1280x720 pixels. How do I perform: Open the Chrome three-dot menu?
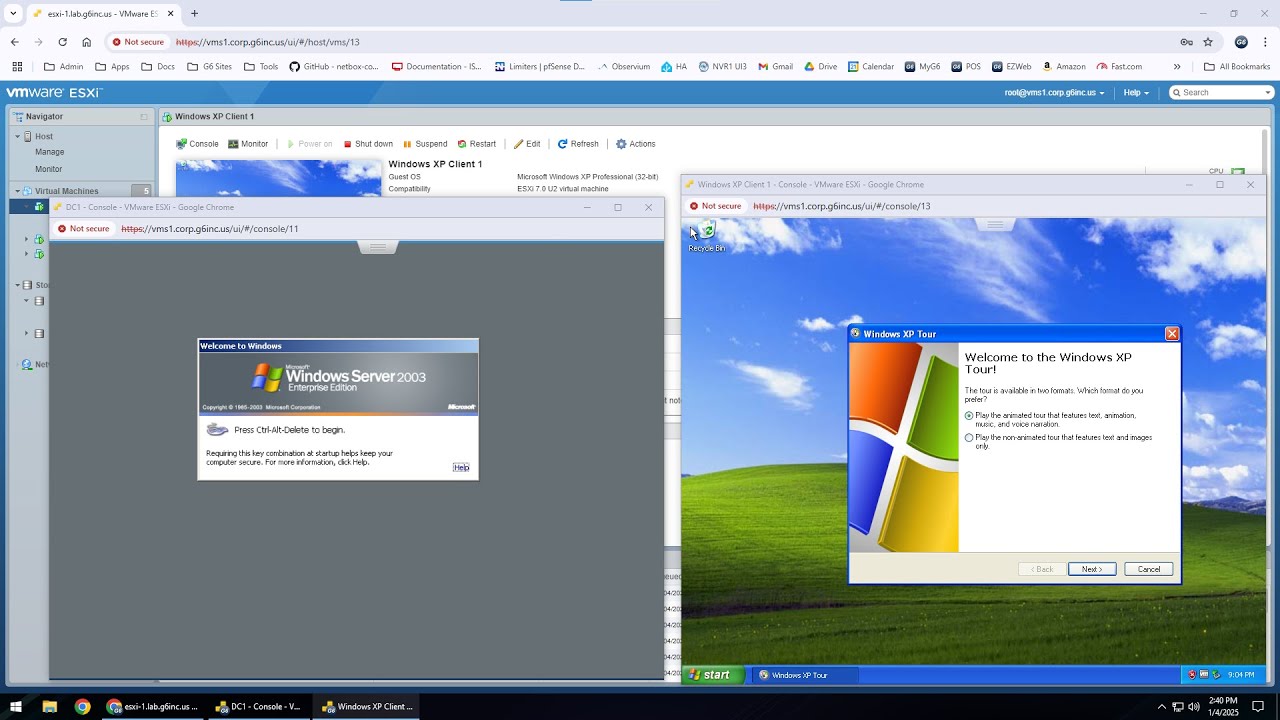[x=1265, y=42]
